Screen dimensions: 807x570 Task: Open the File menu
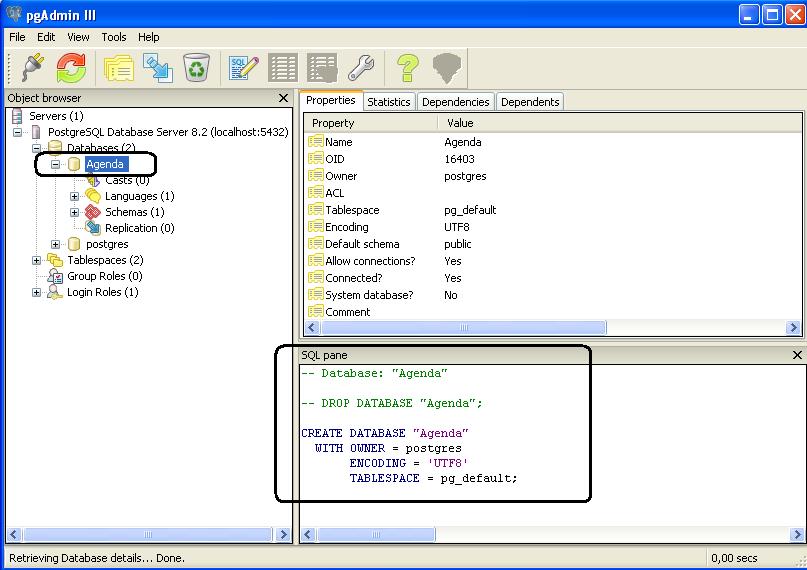(17, 37)
